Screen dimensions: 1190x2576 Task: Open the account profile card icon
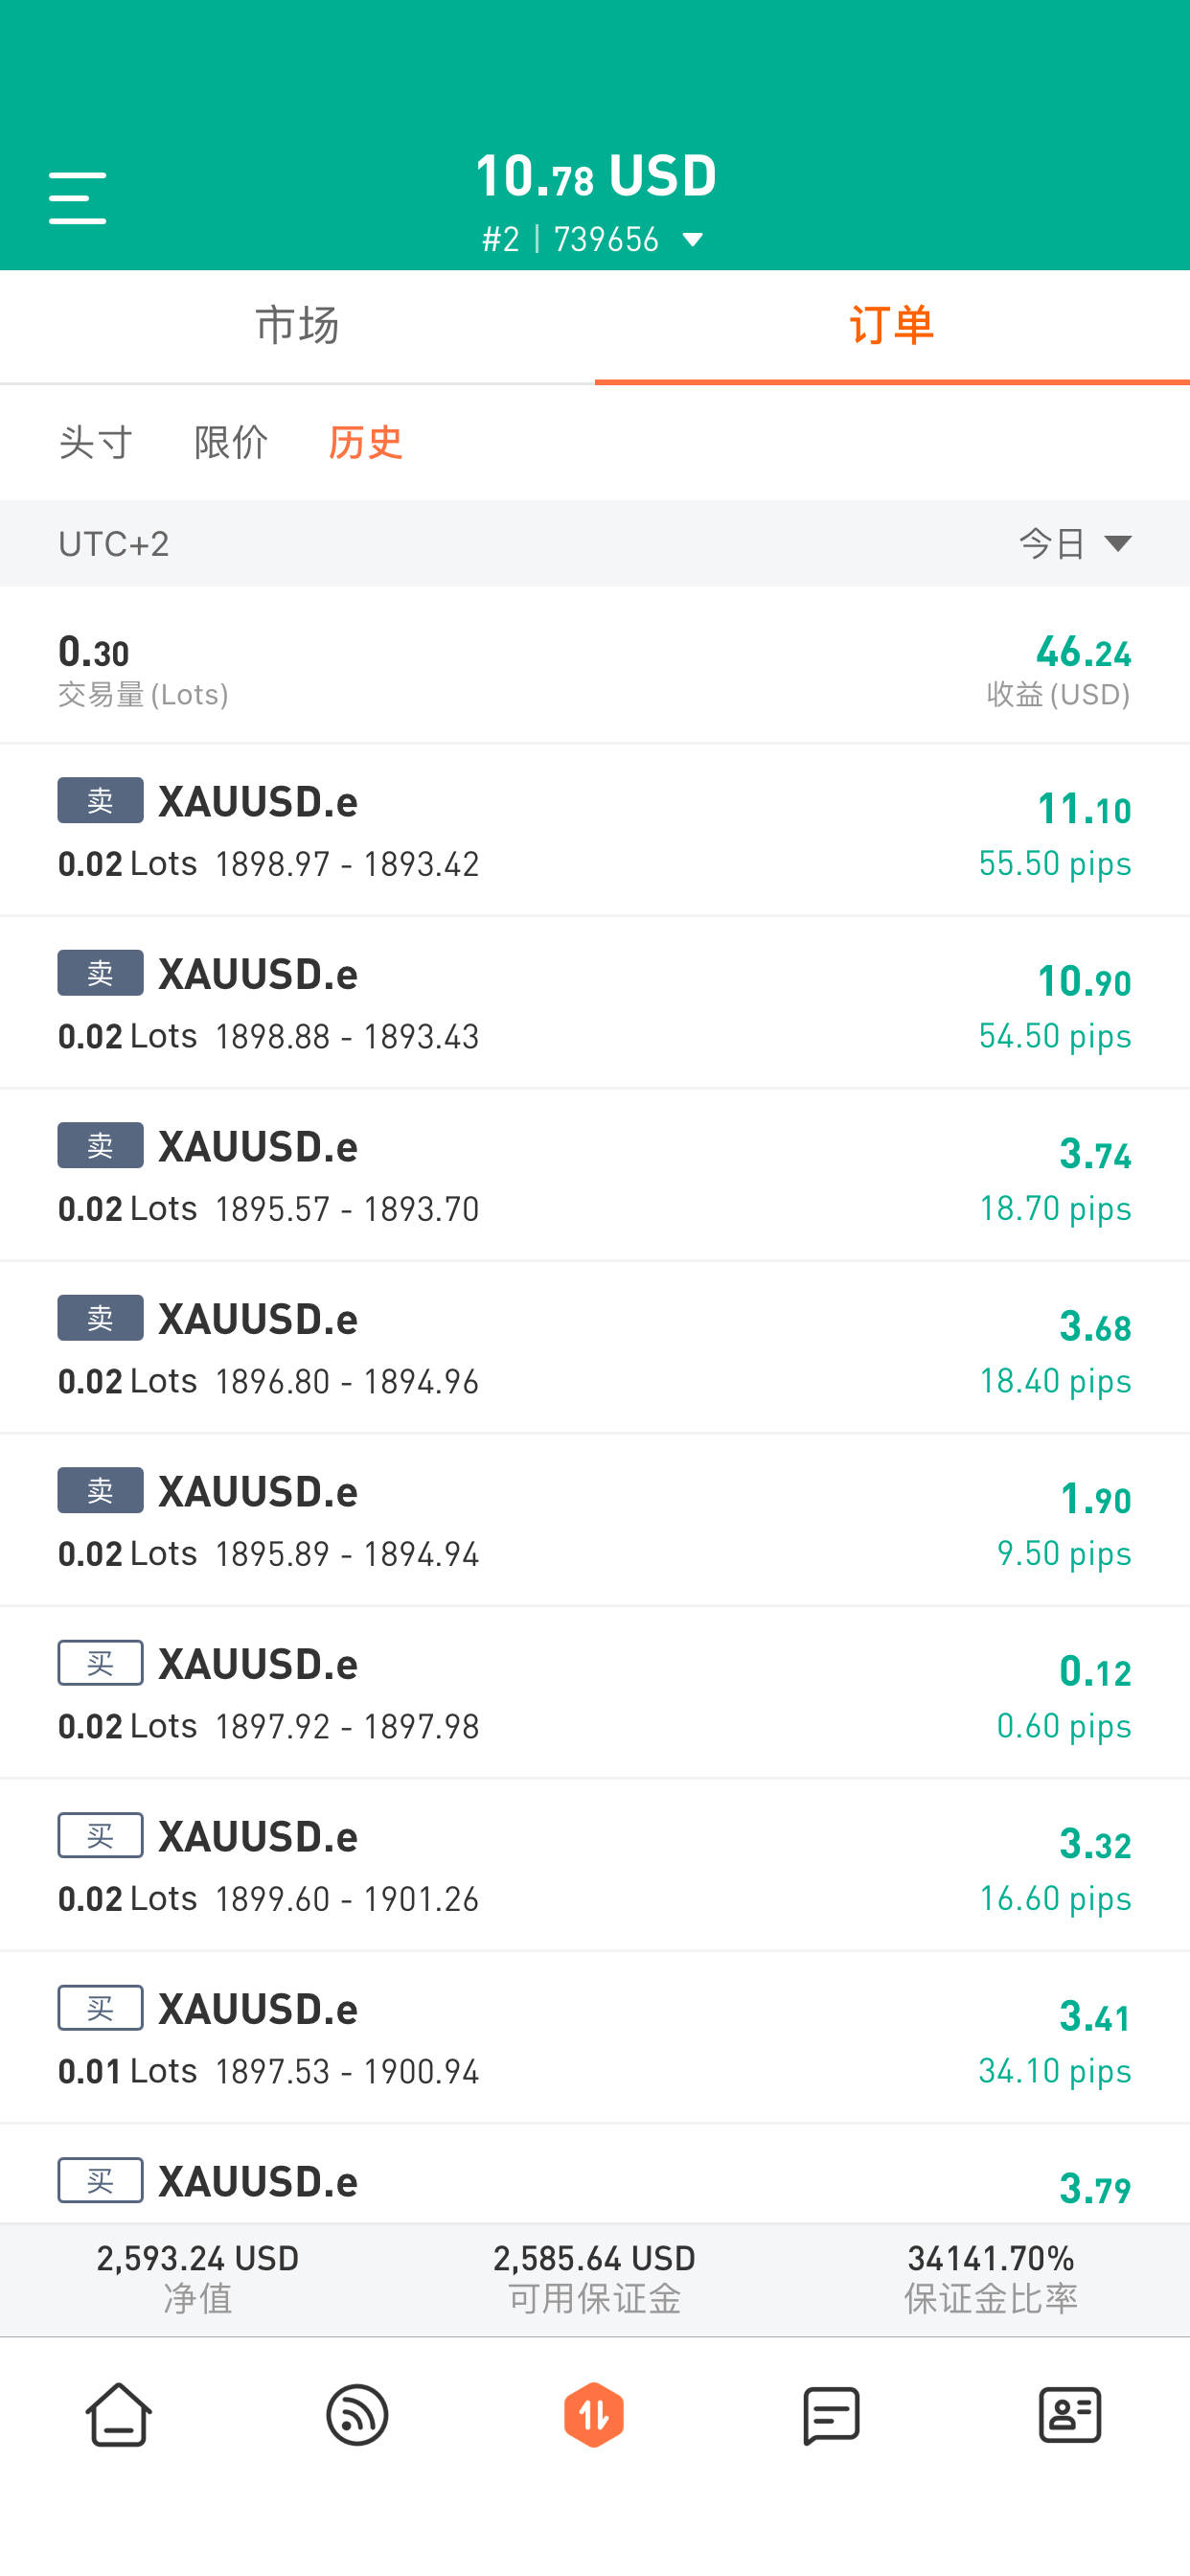(x=1070, y=2414)
